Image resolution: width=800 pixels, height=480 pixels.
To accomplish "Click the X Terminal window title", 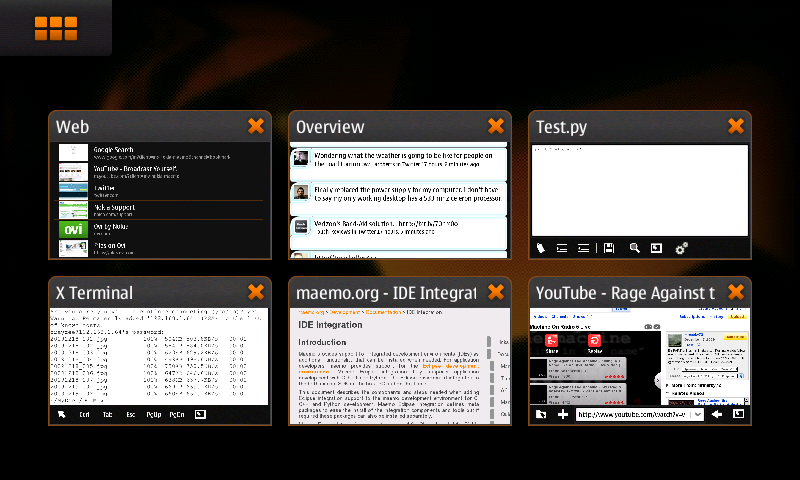I will pos(94,293).
